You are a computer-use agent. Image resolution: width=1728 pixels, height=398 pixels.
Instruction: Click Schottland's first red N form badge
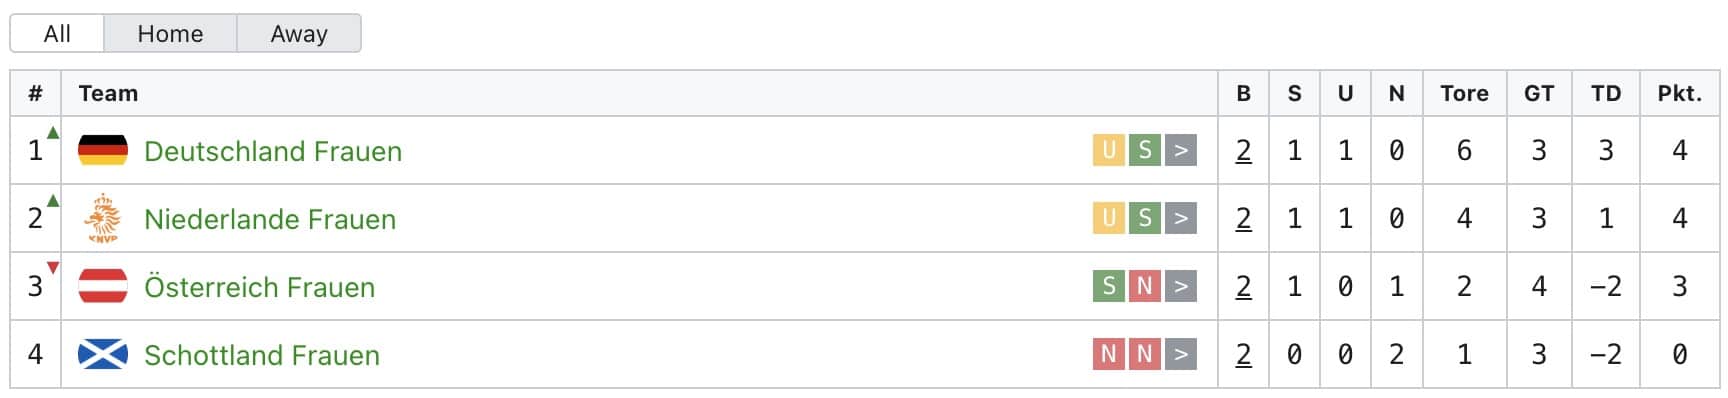(x=1108, y=354)
